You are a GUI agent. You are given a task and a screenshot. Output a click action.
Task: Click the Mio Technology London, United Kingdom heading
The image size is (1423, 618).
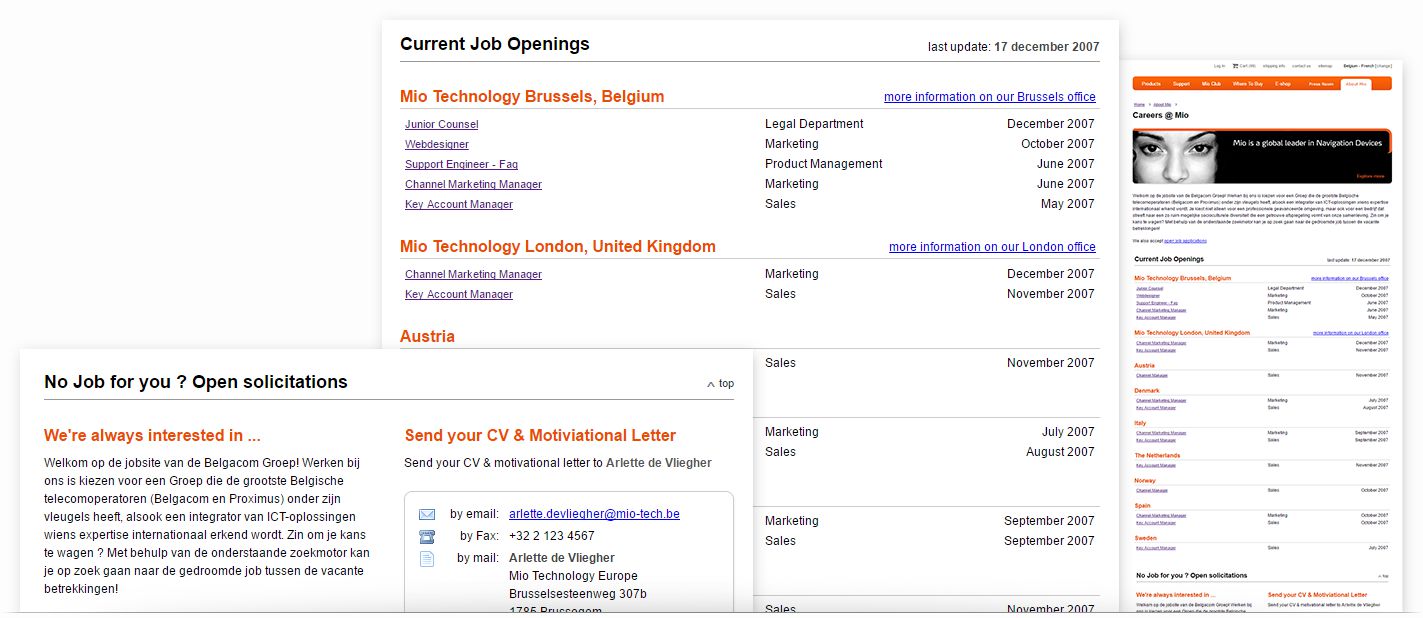click(x=558, y=247)
